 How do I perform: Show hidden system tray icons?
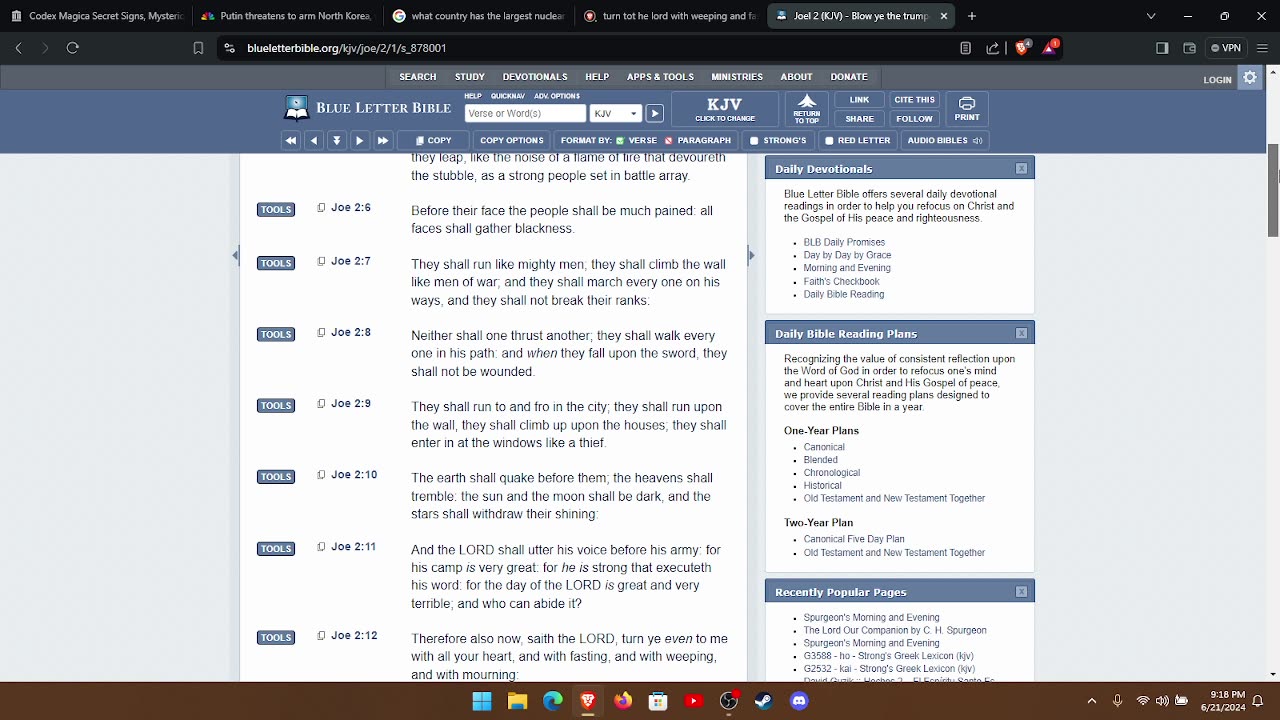(1091, 701)
